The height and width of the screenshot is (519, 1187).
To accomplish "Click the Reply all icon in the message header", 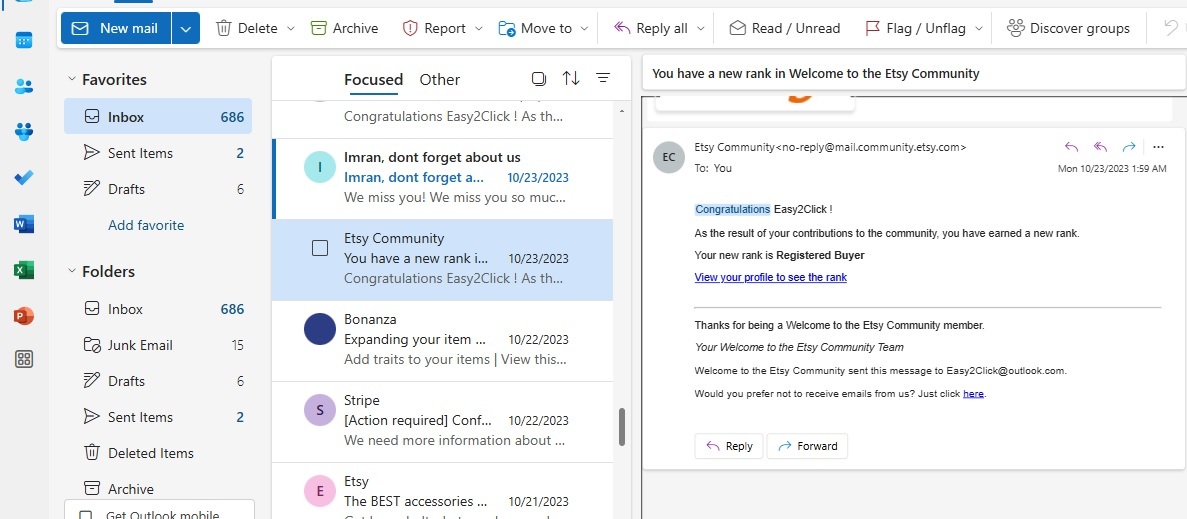I will tap(1100, 147).
